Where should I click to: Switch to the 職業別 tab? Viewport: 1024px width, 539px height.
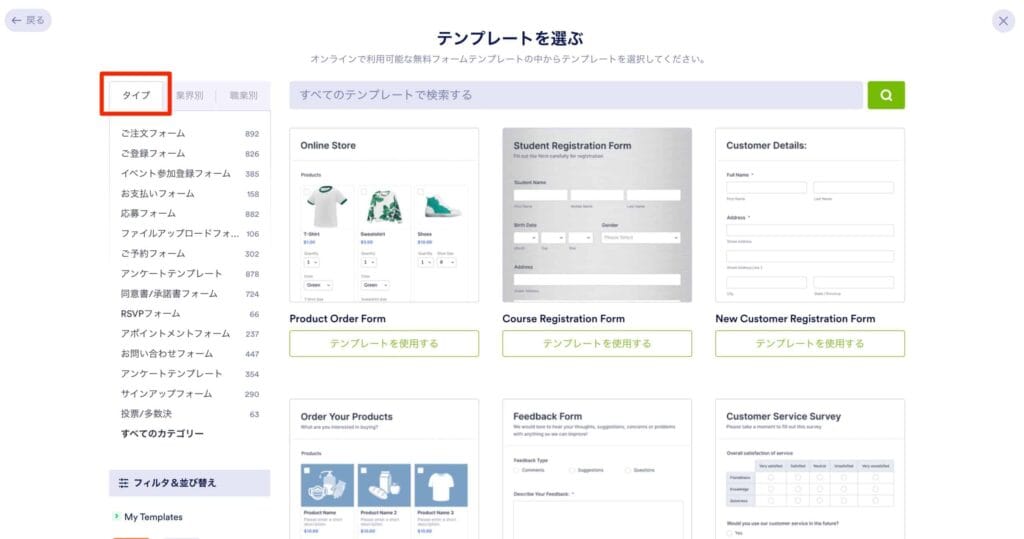coord(244,95)
